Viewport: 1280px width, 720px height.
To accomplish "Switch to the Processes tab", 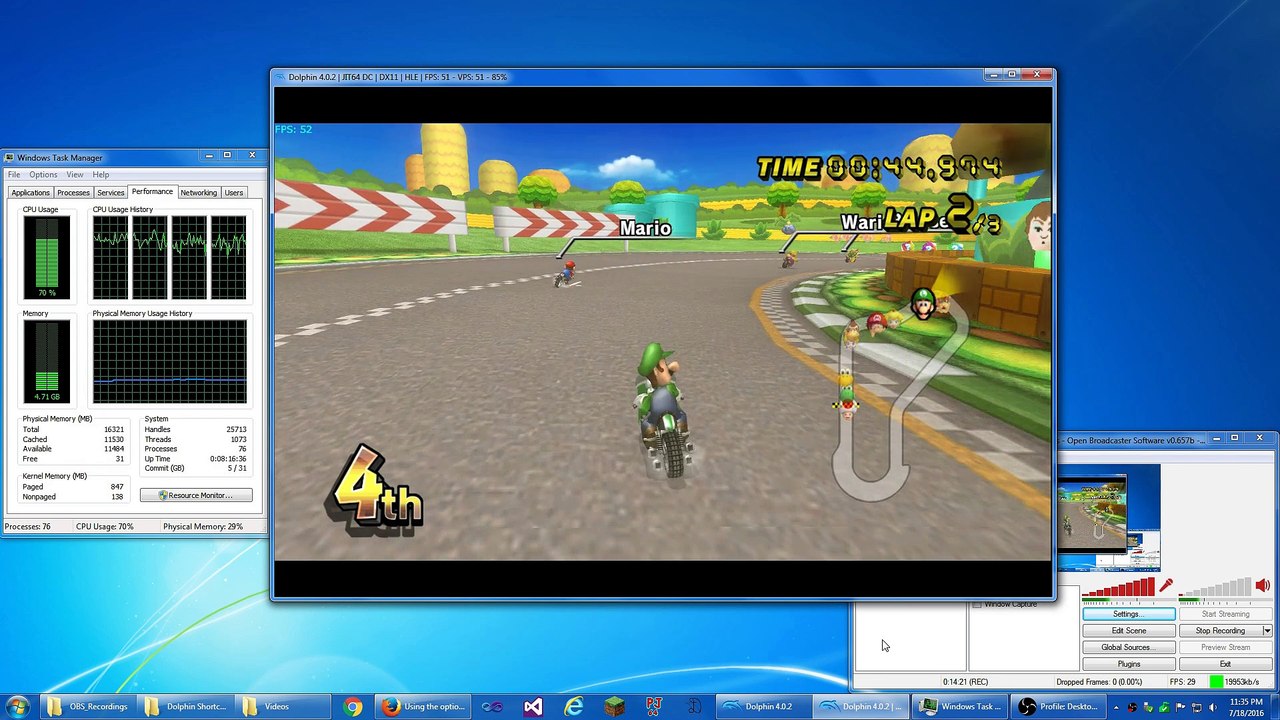I will pos(73,192).
